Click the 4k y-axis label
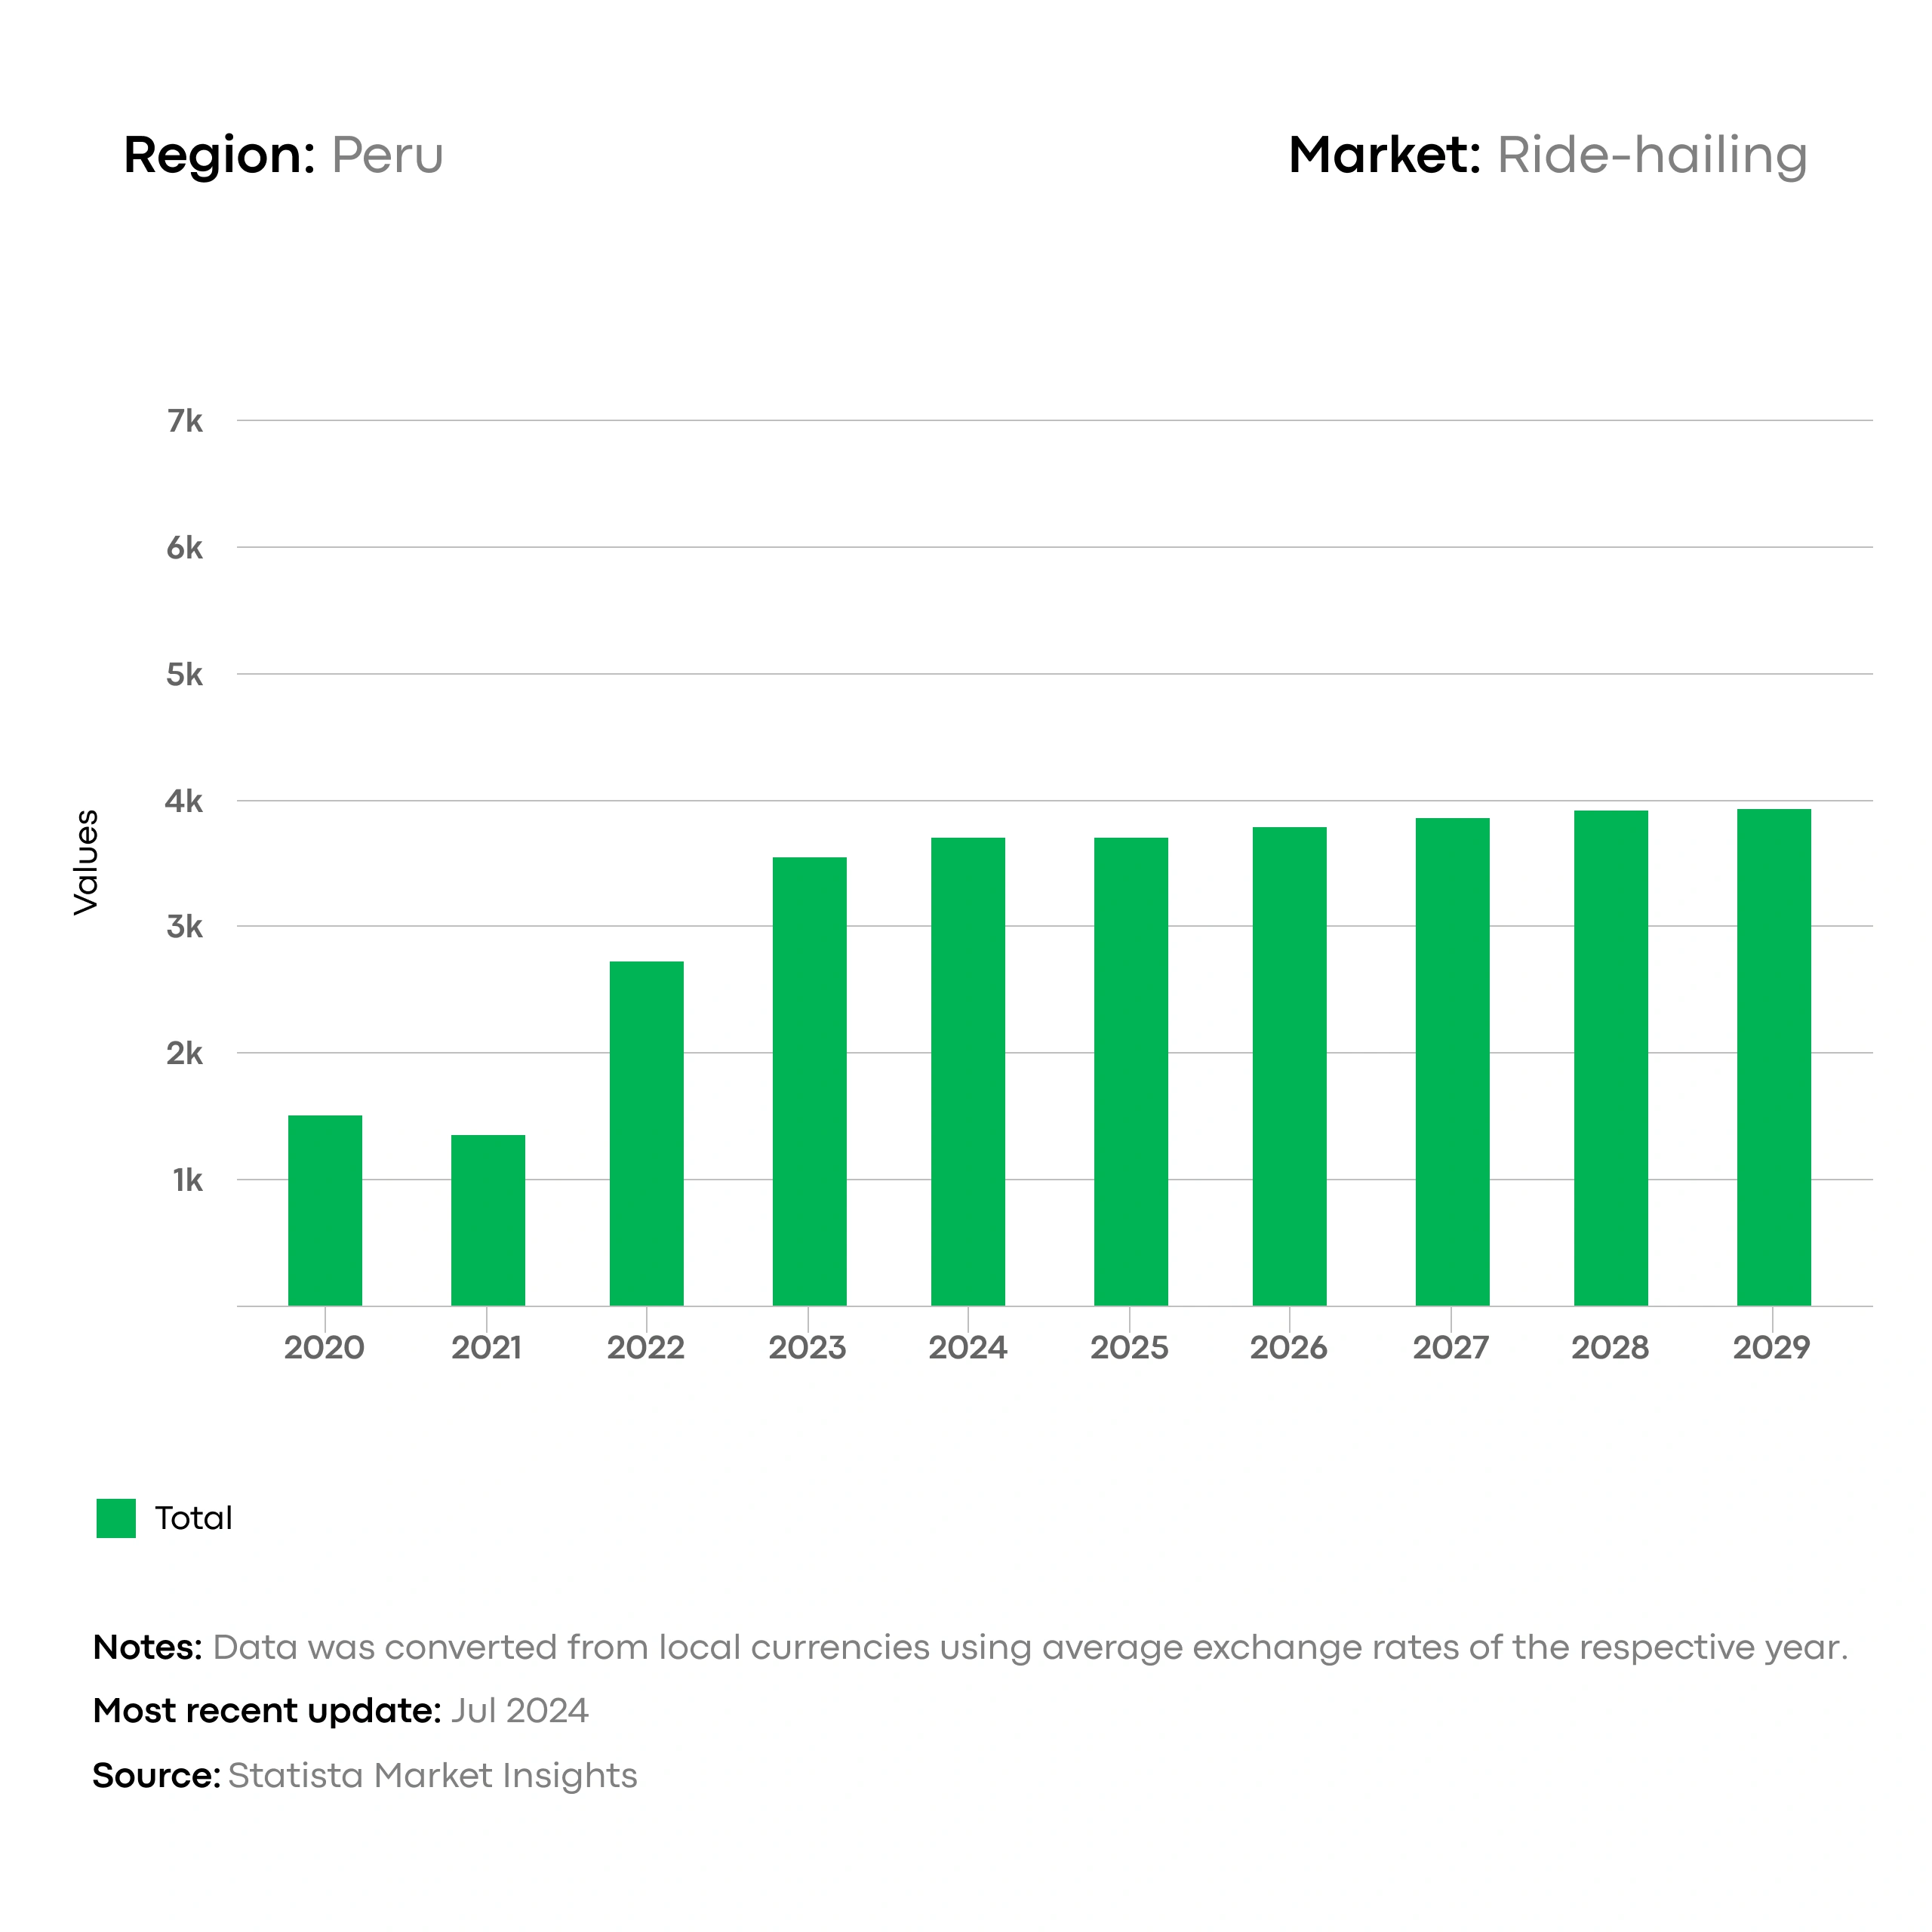The width and height of the screenshot is (1932, 1932). 185,801
